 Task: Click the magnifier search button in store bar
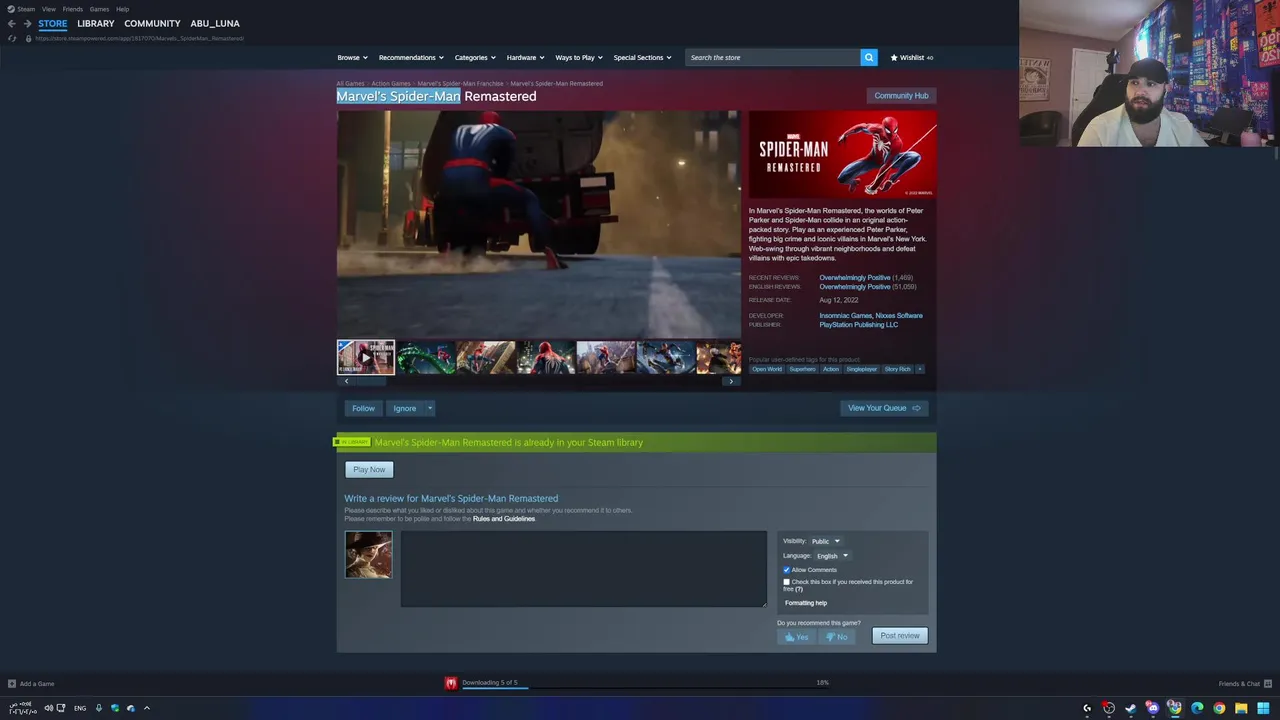point(869,57)
